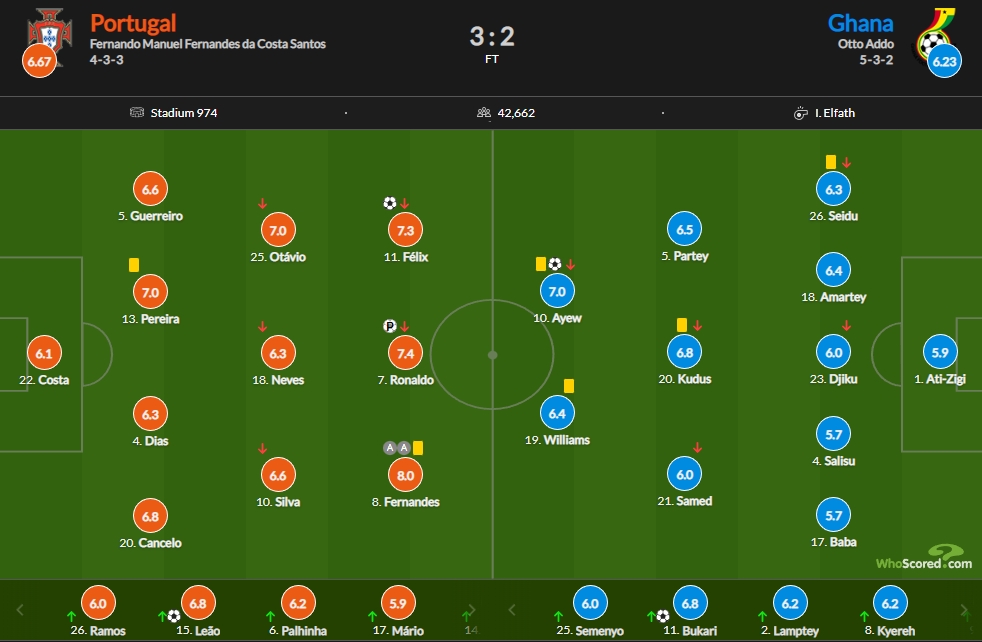Open the Portugal team name link
Image resolution: width=982 pixels, height=642 pixels.
tap(133, 23)
